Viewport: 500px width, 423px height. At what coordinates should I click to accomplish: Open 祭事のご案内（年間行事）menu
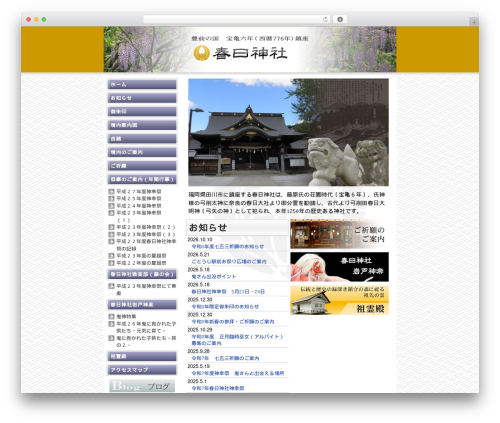(x=142, y=179)
